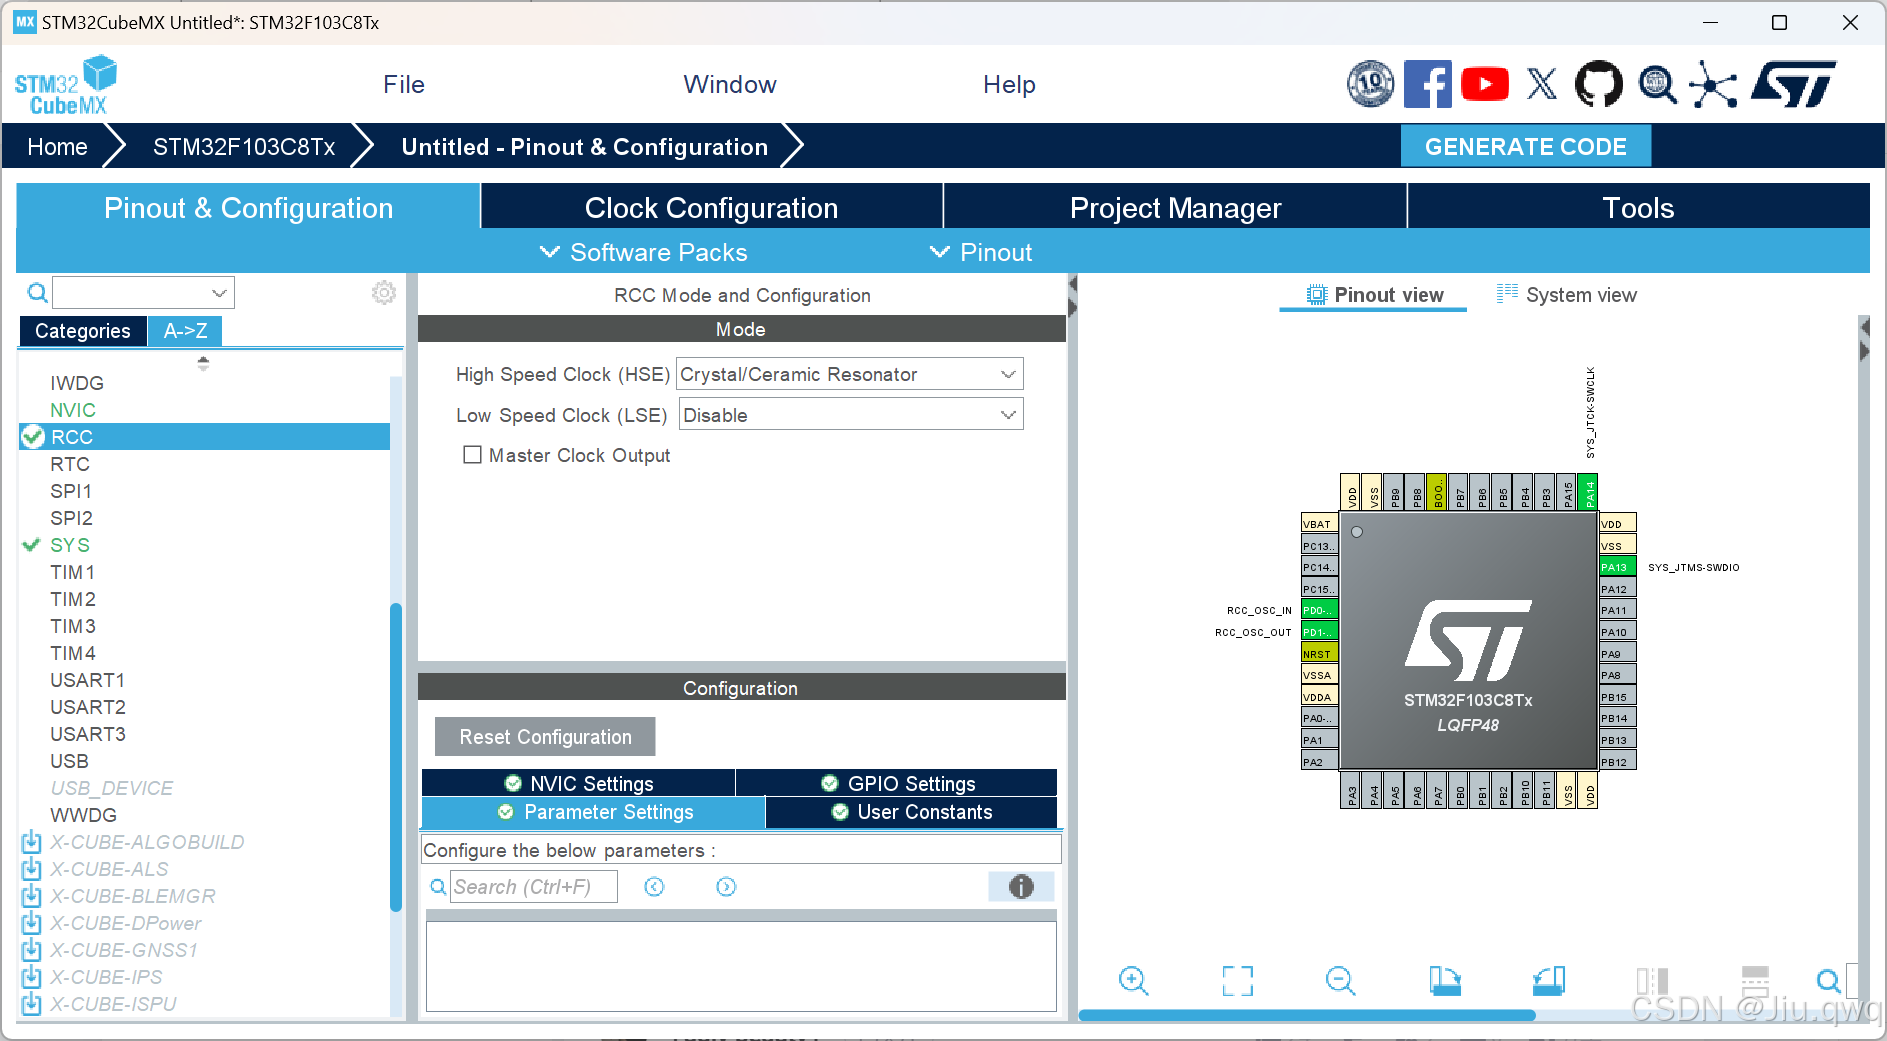
Task: Flip the chip view horizontally
Action: click(x=1652, y=981)
